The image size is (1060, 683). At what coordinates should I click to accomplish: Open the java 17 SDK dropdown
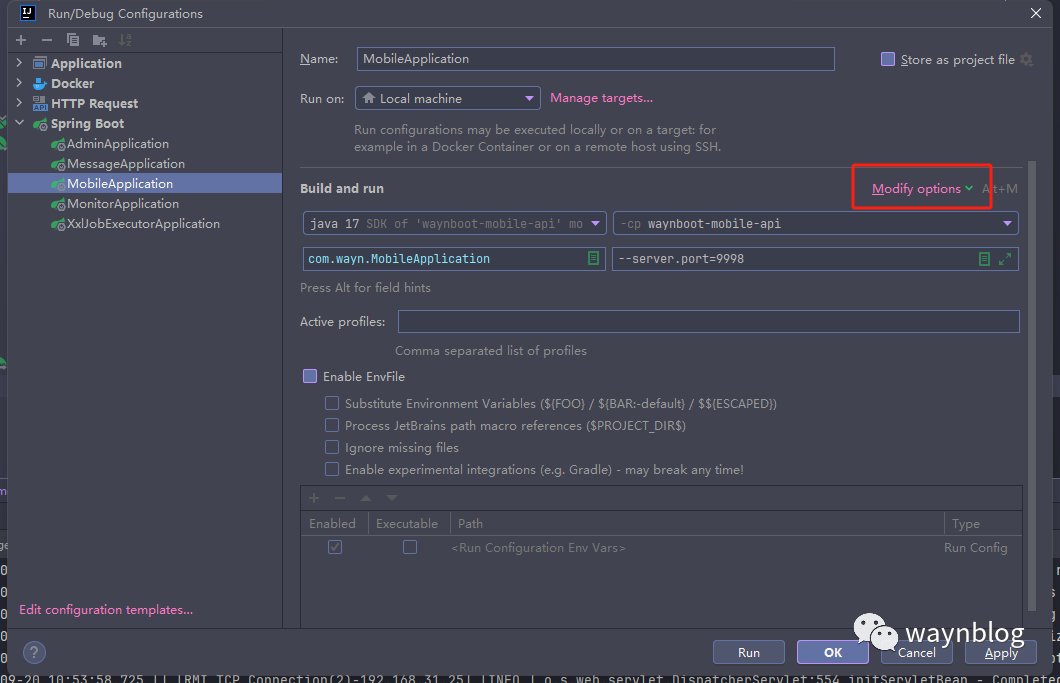tap(454, 223)
